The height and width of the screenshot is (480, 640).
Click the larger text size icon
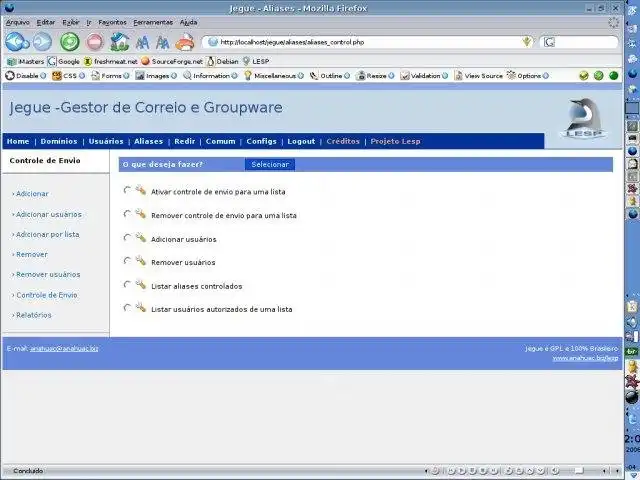(142, 42)
